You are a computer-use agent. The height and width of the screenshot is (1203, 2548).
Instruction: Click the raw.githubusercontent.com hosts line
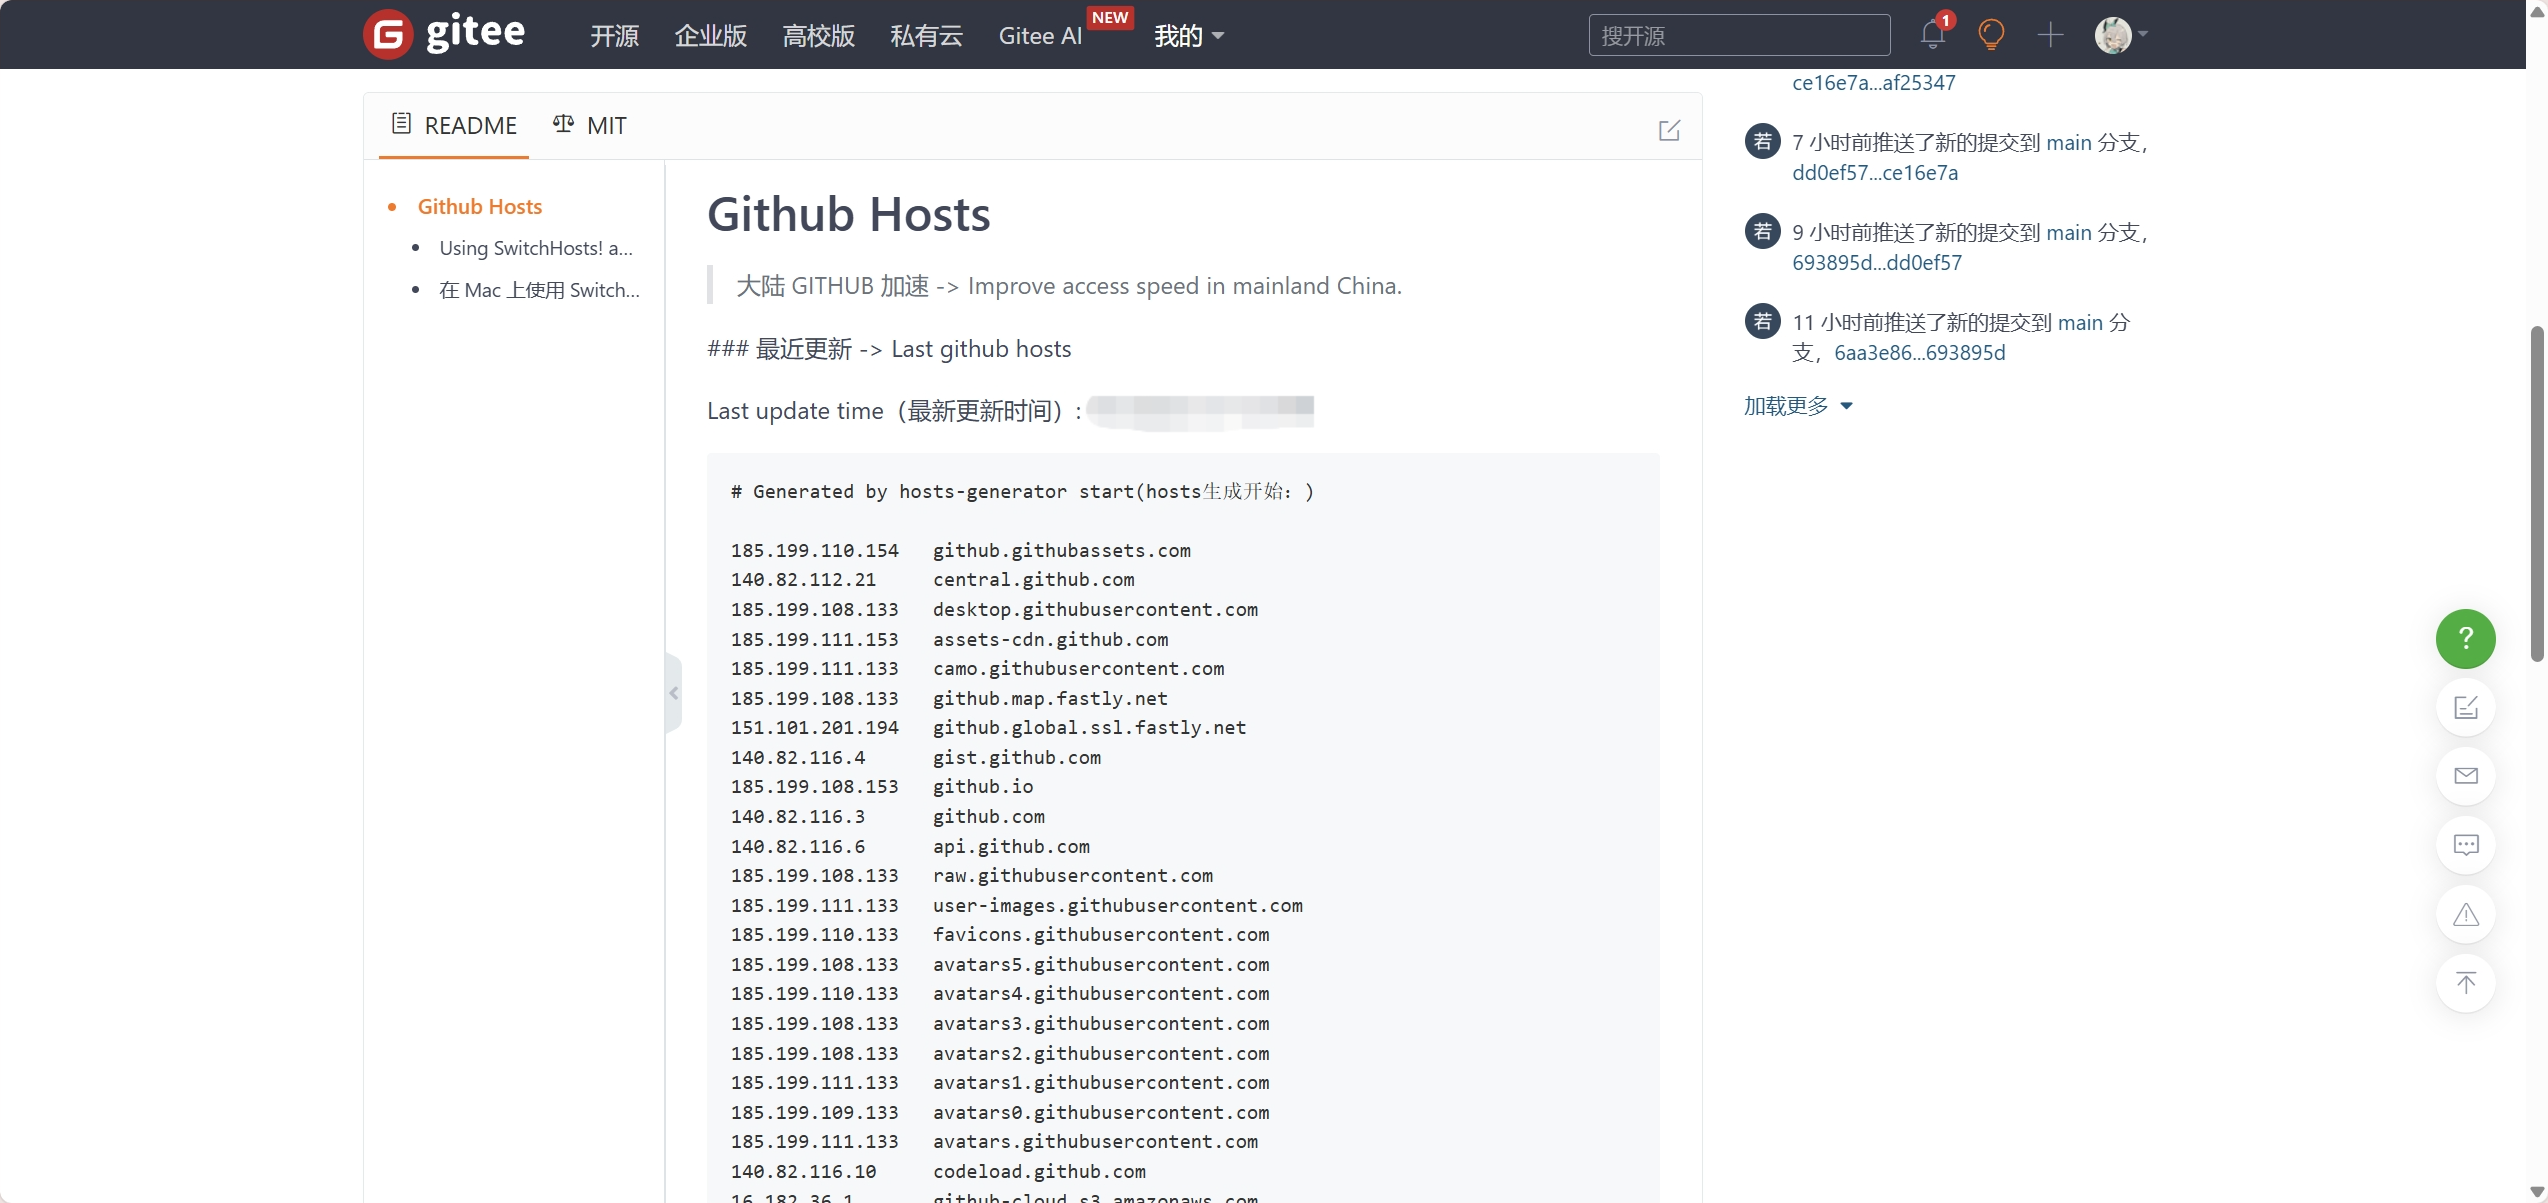pos(971,876)
